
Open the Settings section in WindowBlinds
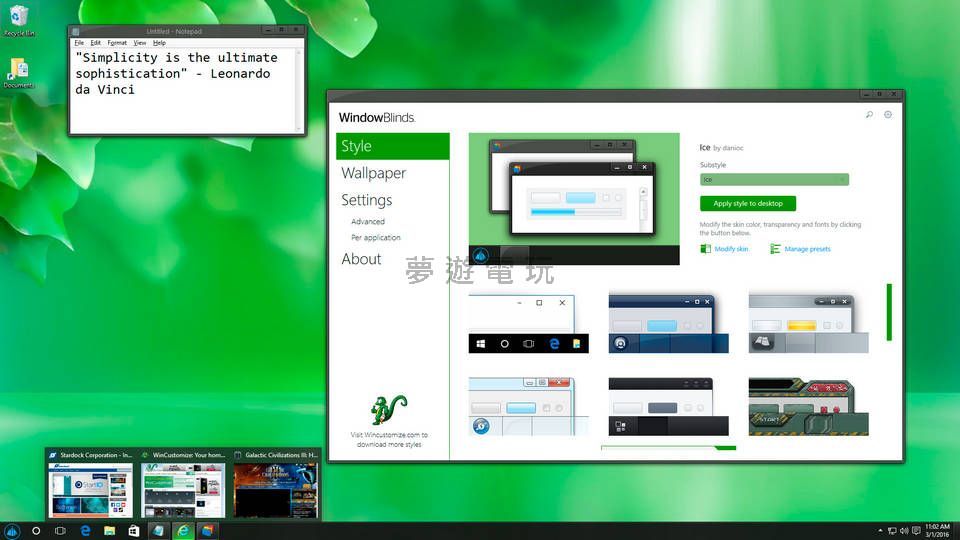pyautogui.click(x=366, y=200)
